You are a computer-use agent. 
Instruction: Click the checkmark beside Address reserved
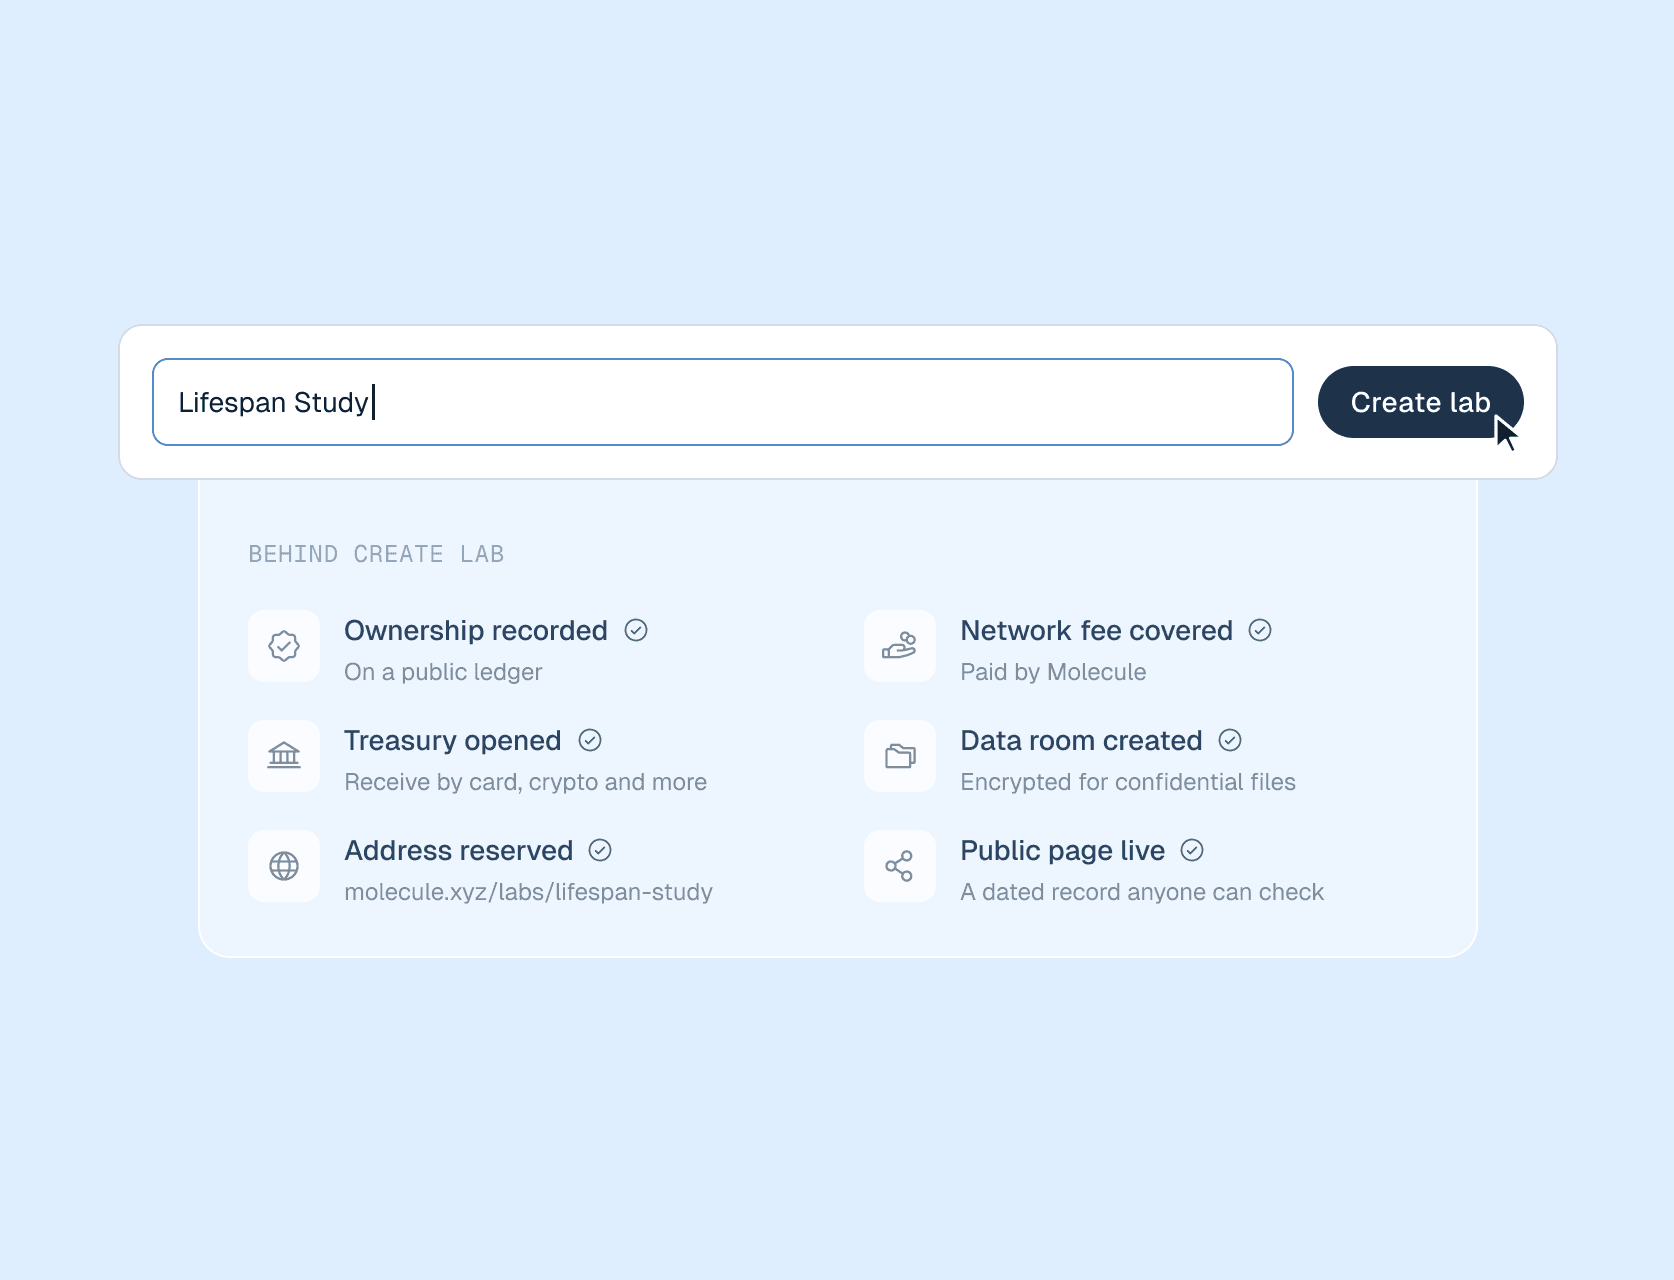(x=600, y=850)
